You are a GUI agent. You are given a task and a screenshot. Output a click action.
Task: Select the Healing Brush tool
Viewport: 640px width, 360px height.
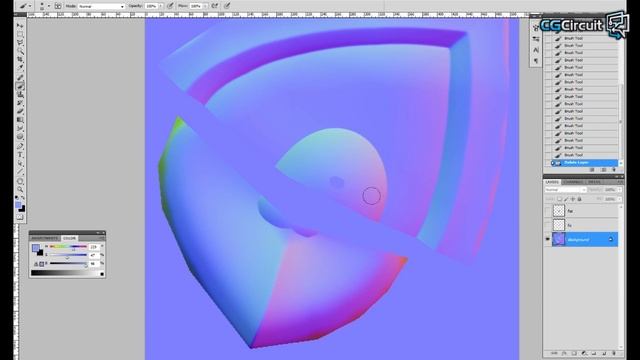click(x=20, y=78)
